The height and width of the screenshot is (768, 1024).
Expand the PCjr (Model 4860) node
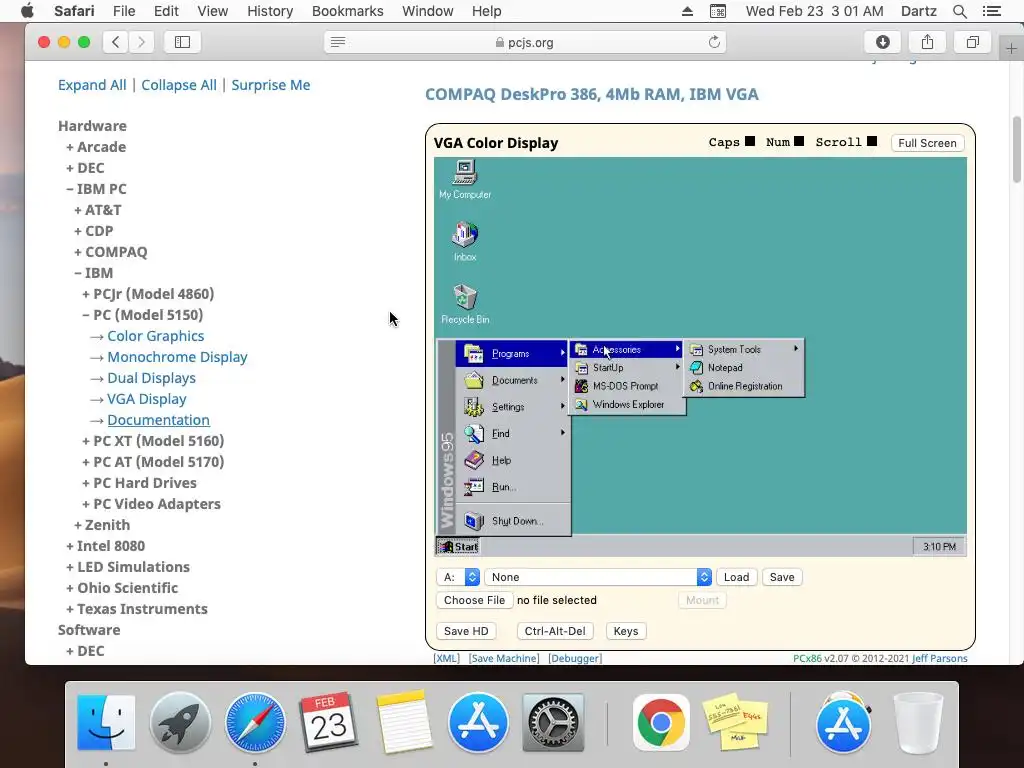point(148,294)
